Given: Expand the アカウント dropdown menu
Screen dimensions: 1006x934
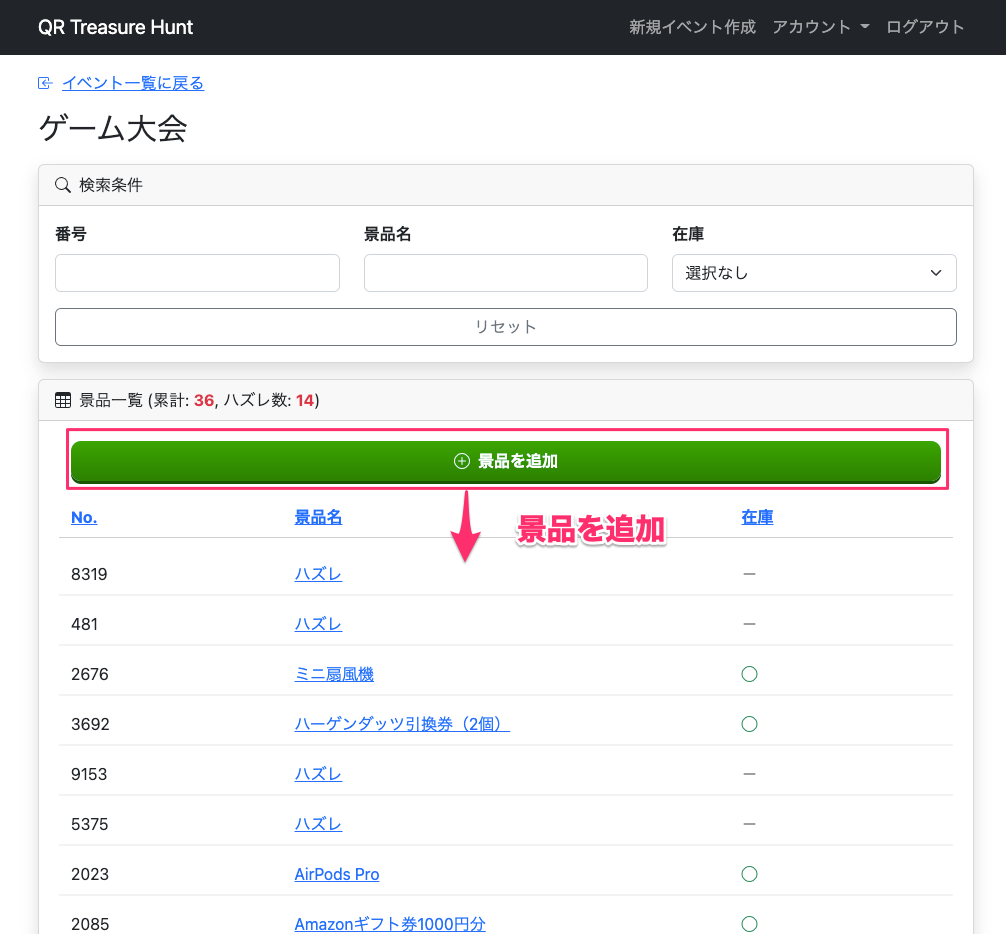Looking at the screenshot, I should (820, 27).
